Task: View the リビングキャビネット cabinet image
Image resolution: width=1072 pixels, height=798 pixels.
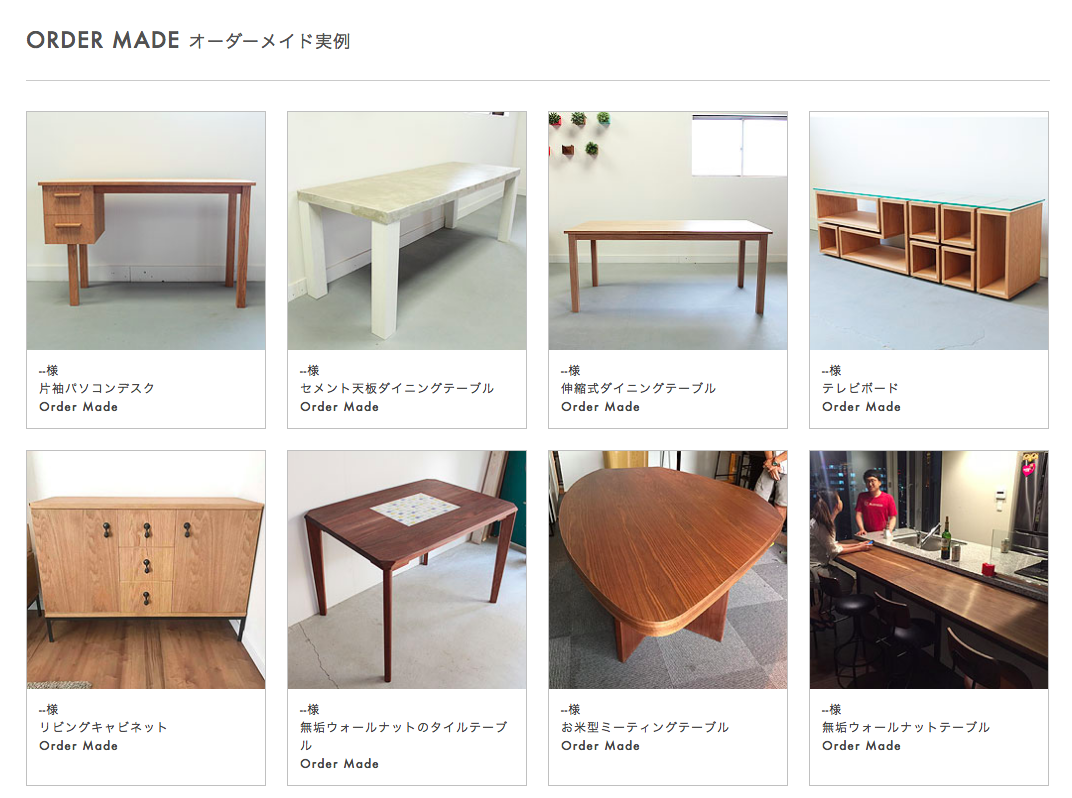Action: 146,570
